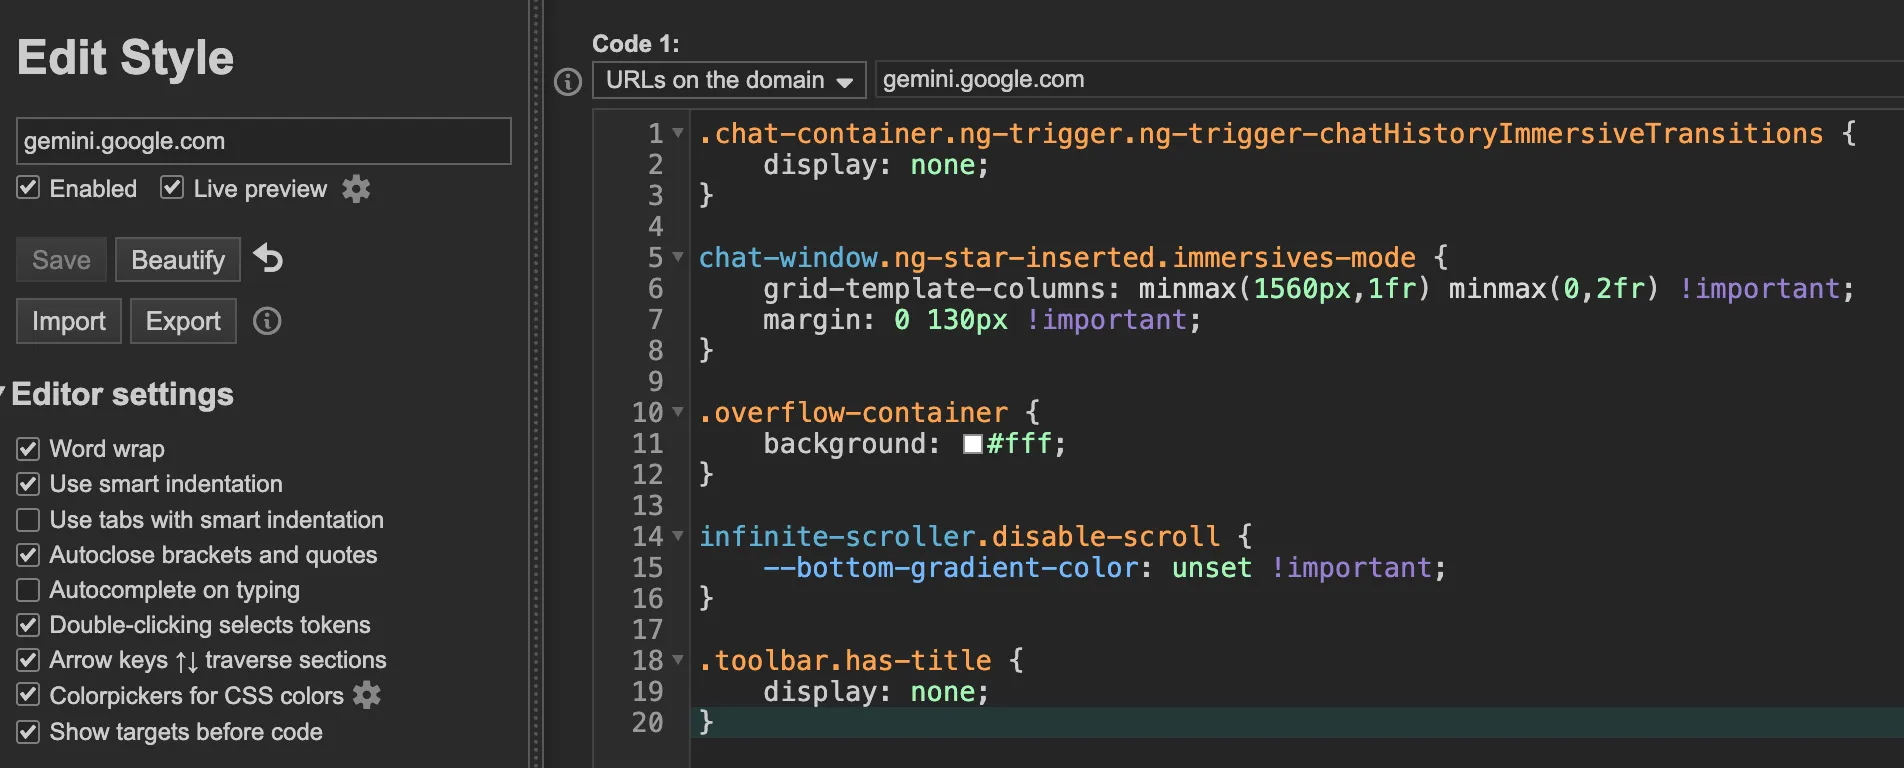Viewport: 1904px width, 768px height.
Task: Open the #fff color swatch picker
Action: (x=972, y=444)
